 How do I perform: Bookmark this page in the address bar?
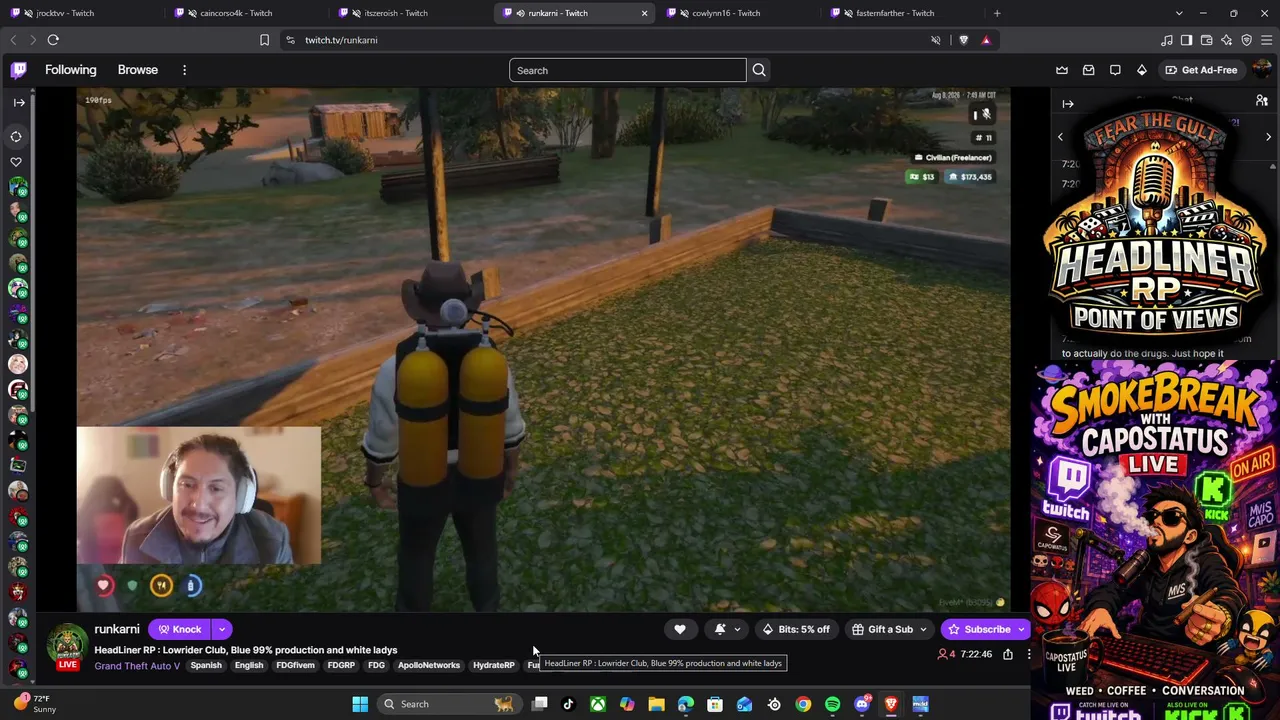coord(264,40)
